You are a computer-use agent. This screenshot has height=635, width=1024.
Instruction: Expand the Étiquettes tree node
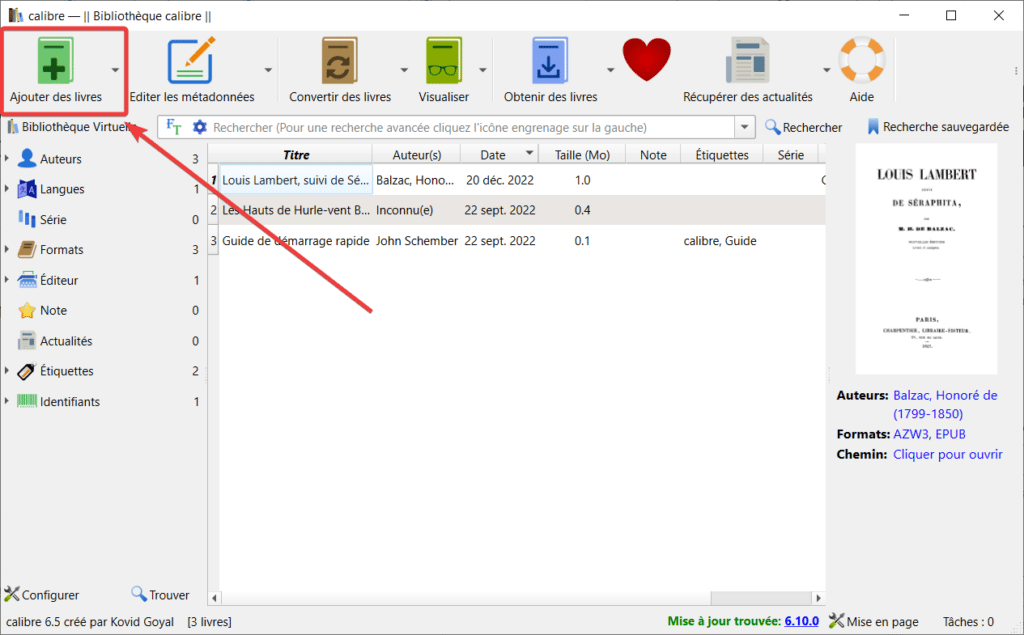7,371
